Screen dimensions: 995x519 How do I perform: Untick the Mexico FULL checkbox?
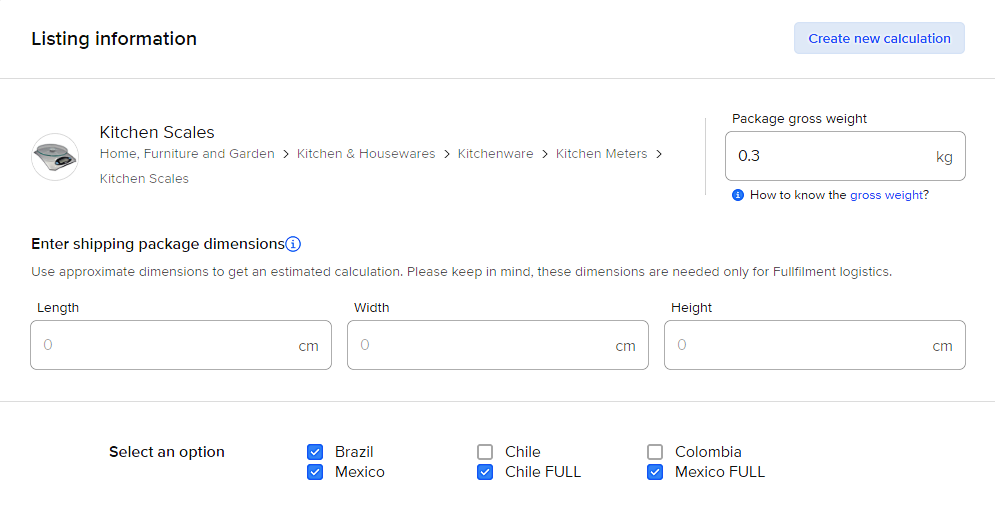(655, 472)
